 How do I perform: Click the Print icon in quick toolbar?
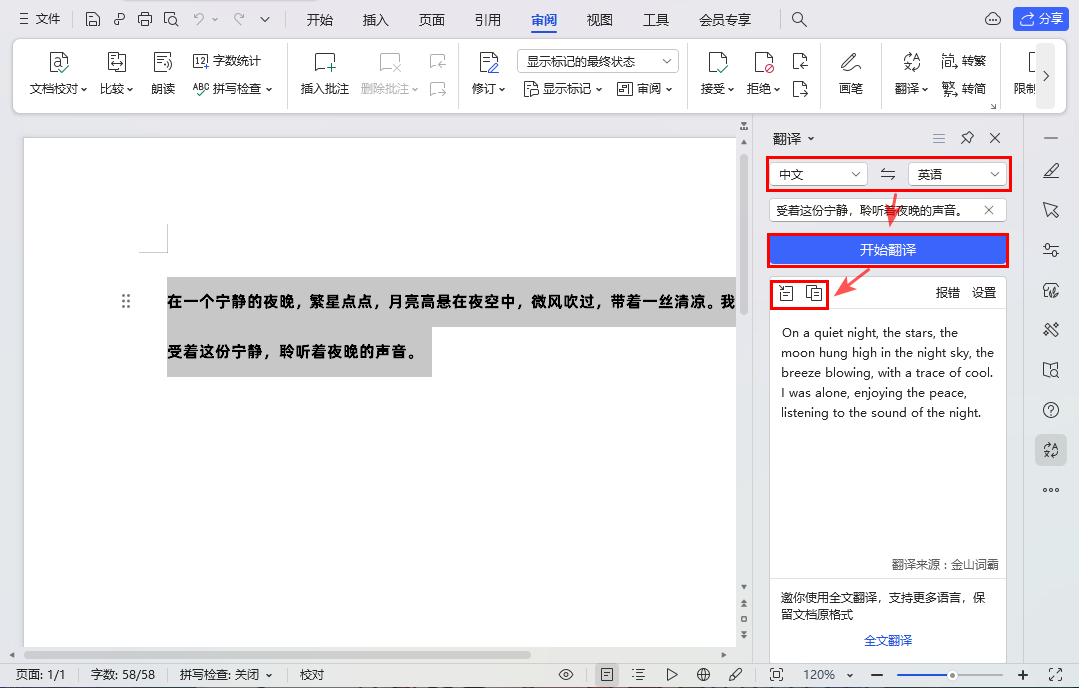tap(145, 19)
